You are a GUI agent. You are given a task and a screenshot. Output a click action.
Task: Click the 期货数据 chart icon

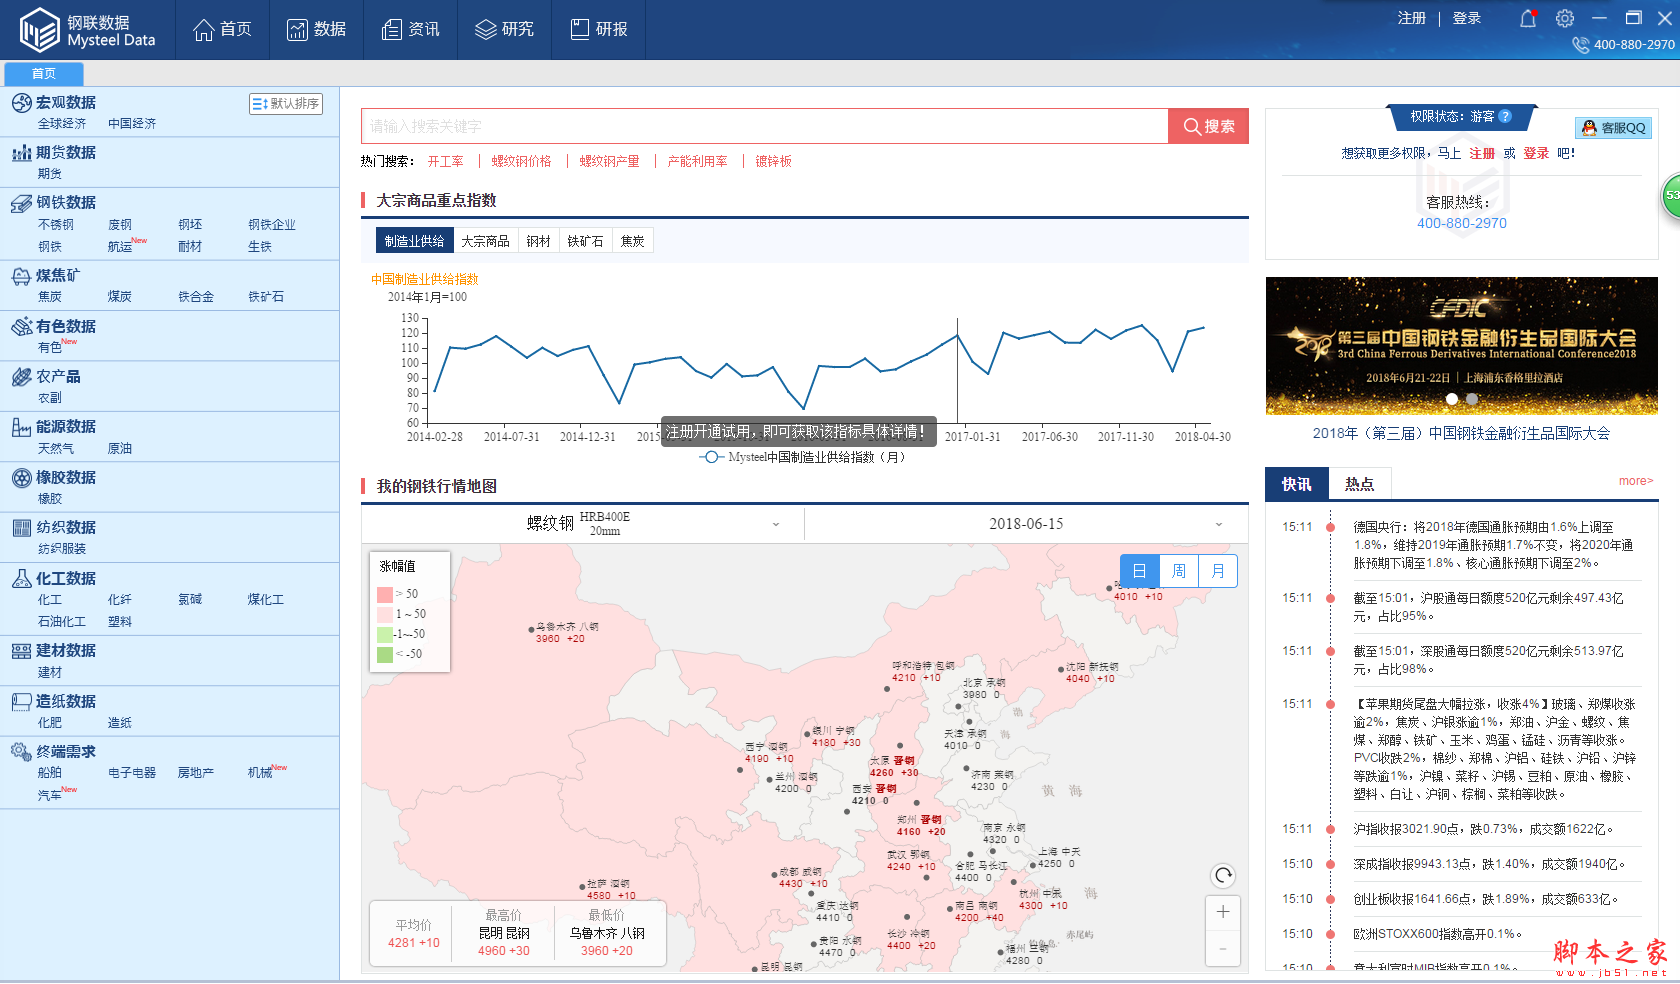click(21, 153)
